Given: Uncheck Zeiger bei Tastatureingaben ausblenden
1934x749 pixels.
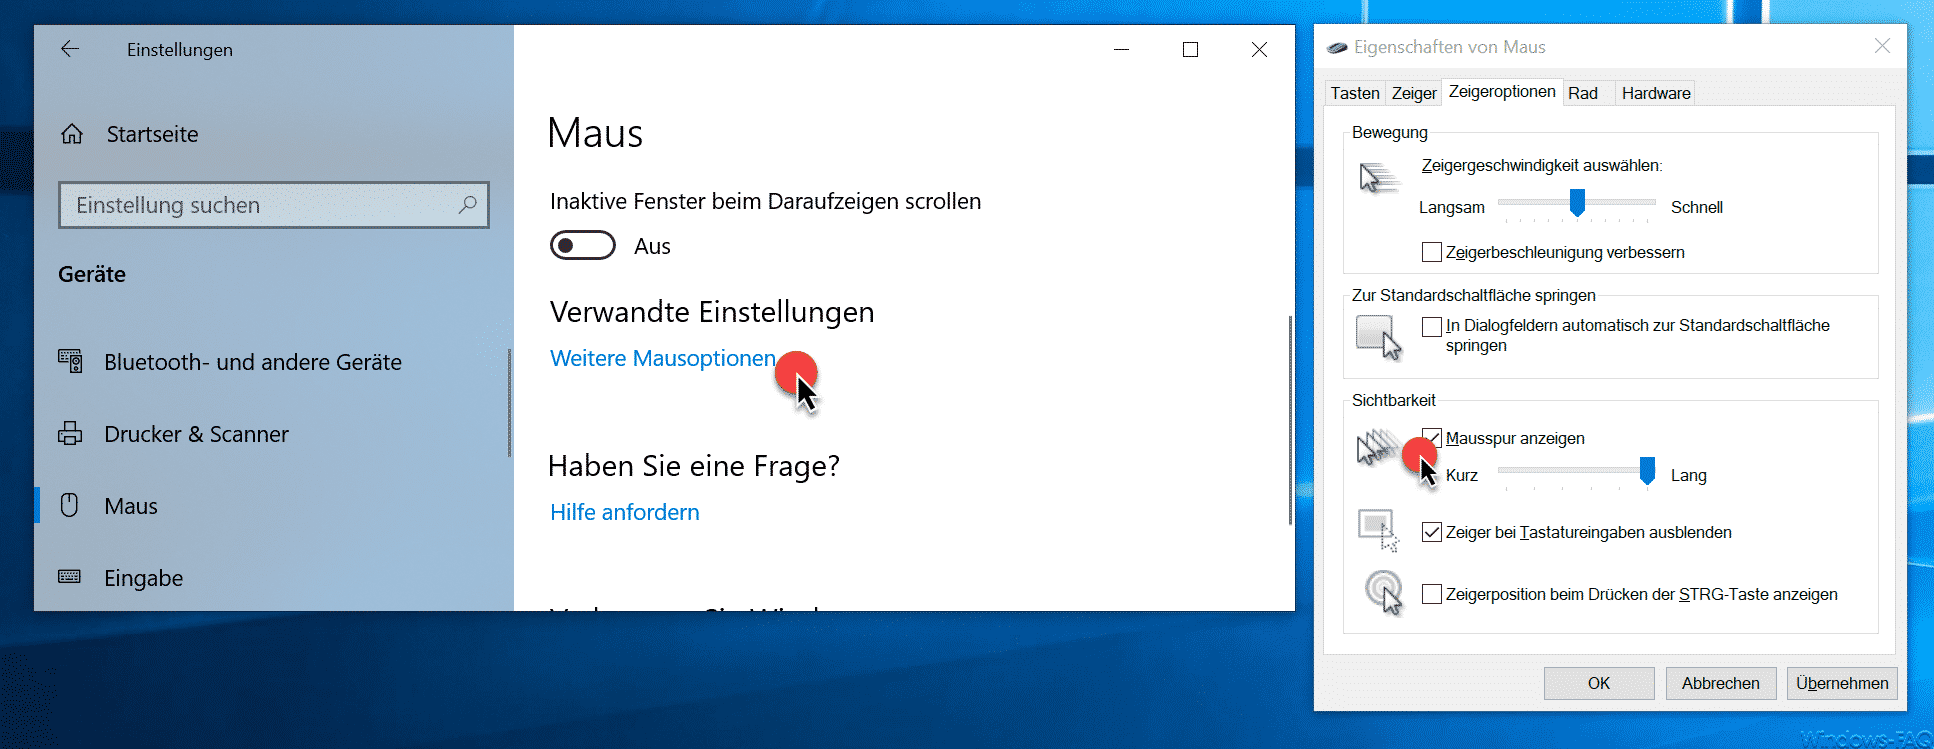Looking at the screenshot, I should pyautogui.click(x=1432, y=532).
